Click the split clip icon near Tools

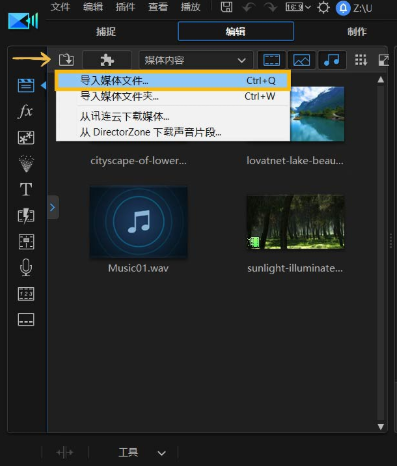pyautogui.click(x=65, y=453)
